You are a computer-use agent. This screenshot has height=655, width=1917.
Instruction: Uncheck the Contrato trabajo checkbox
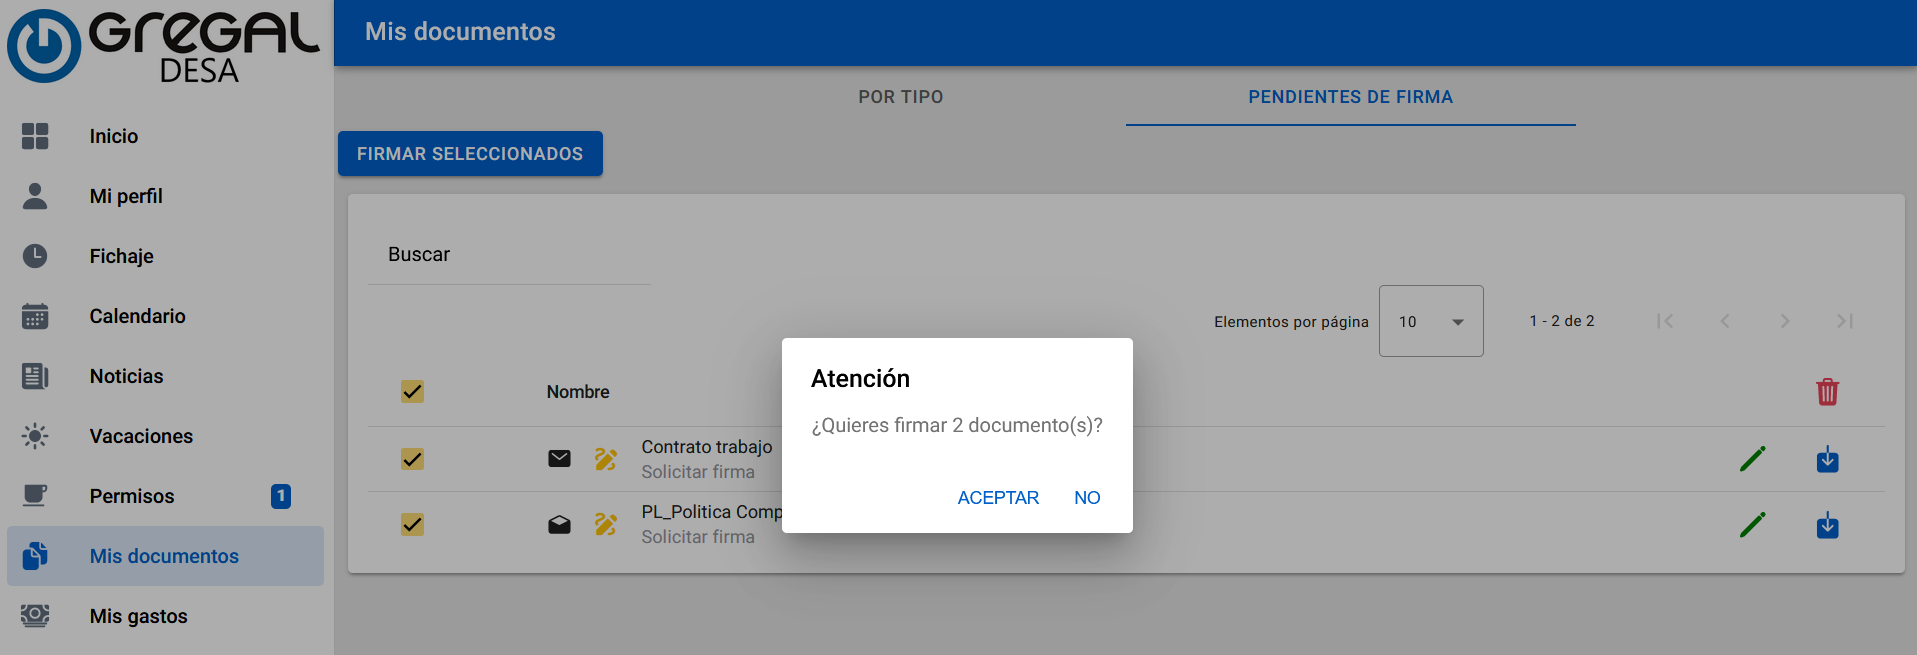pos(412,459)
